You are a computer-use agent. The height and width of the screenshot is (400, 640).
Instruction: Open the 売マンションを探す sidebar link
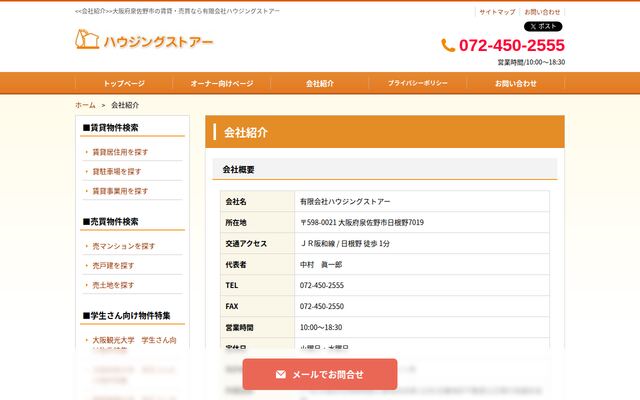coord(124,246)
